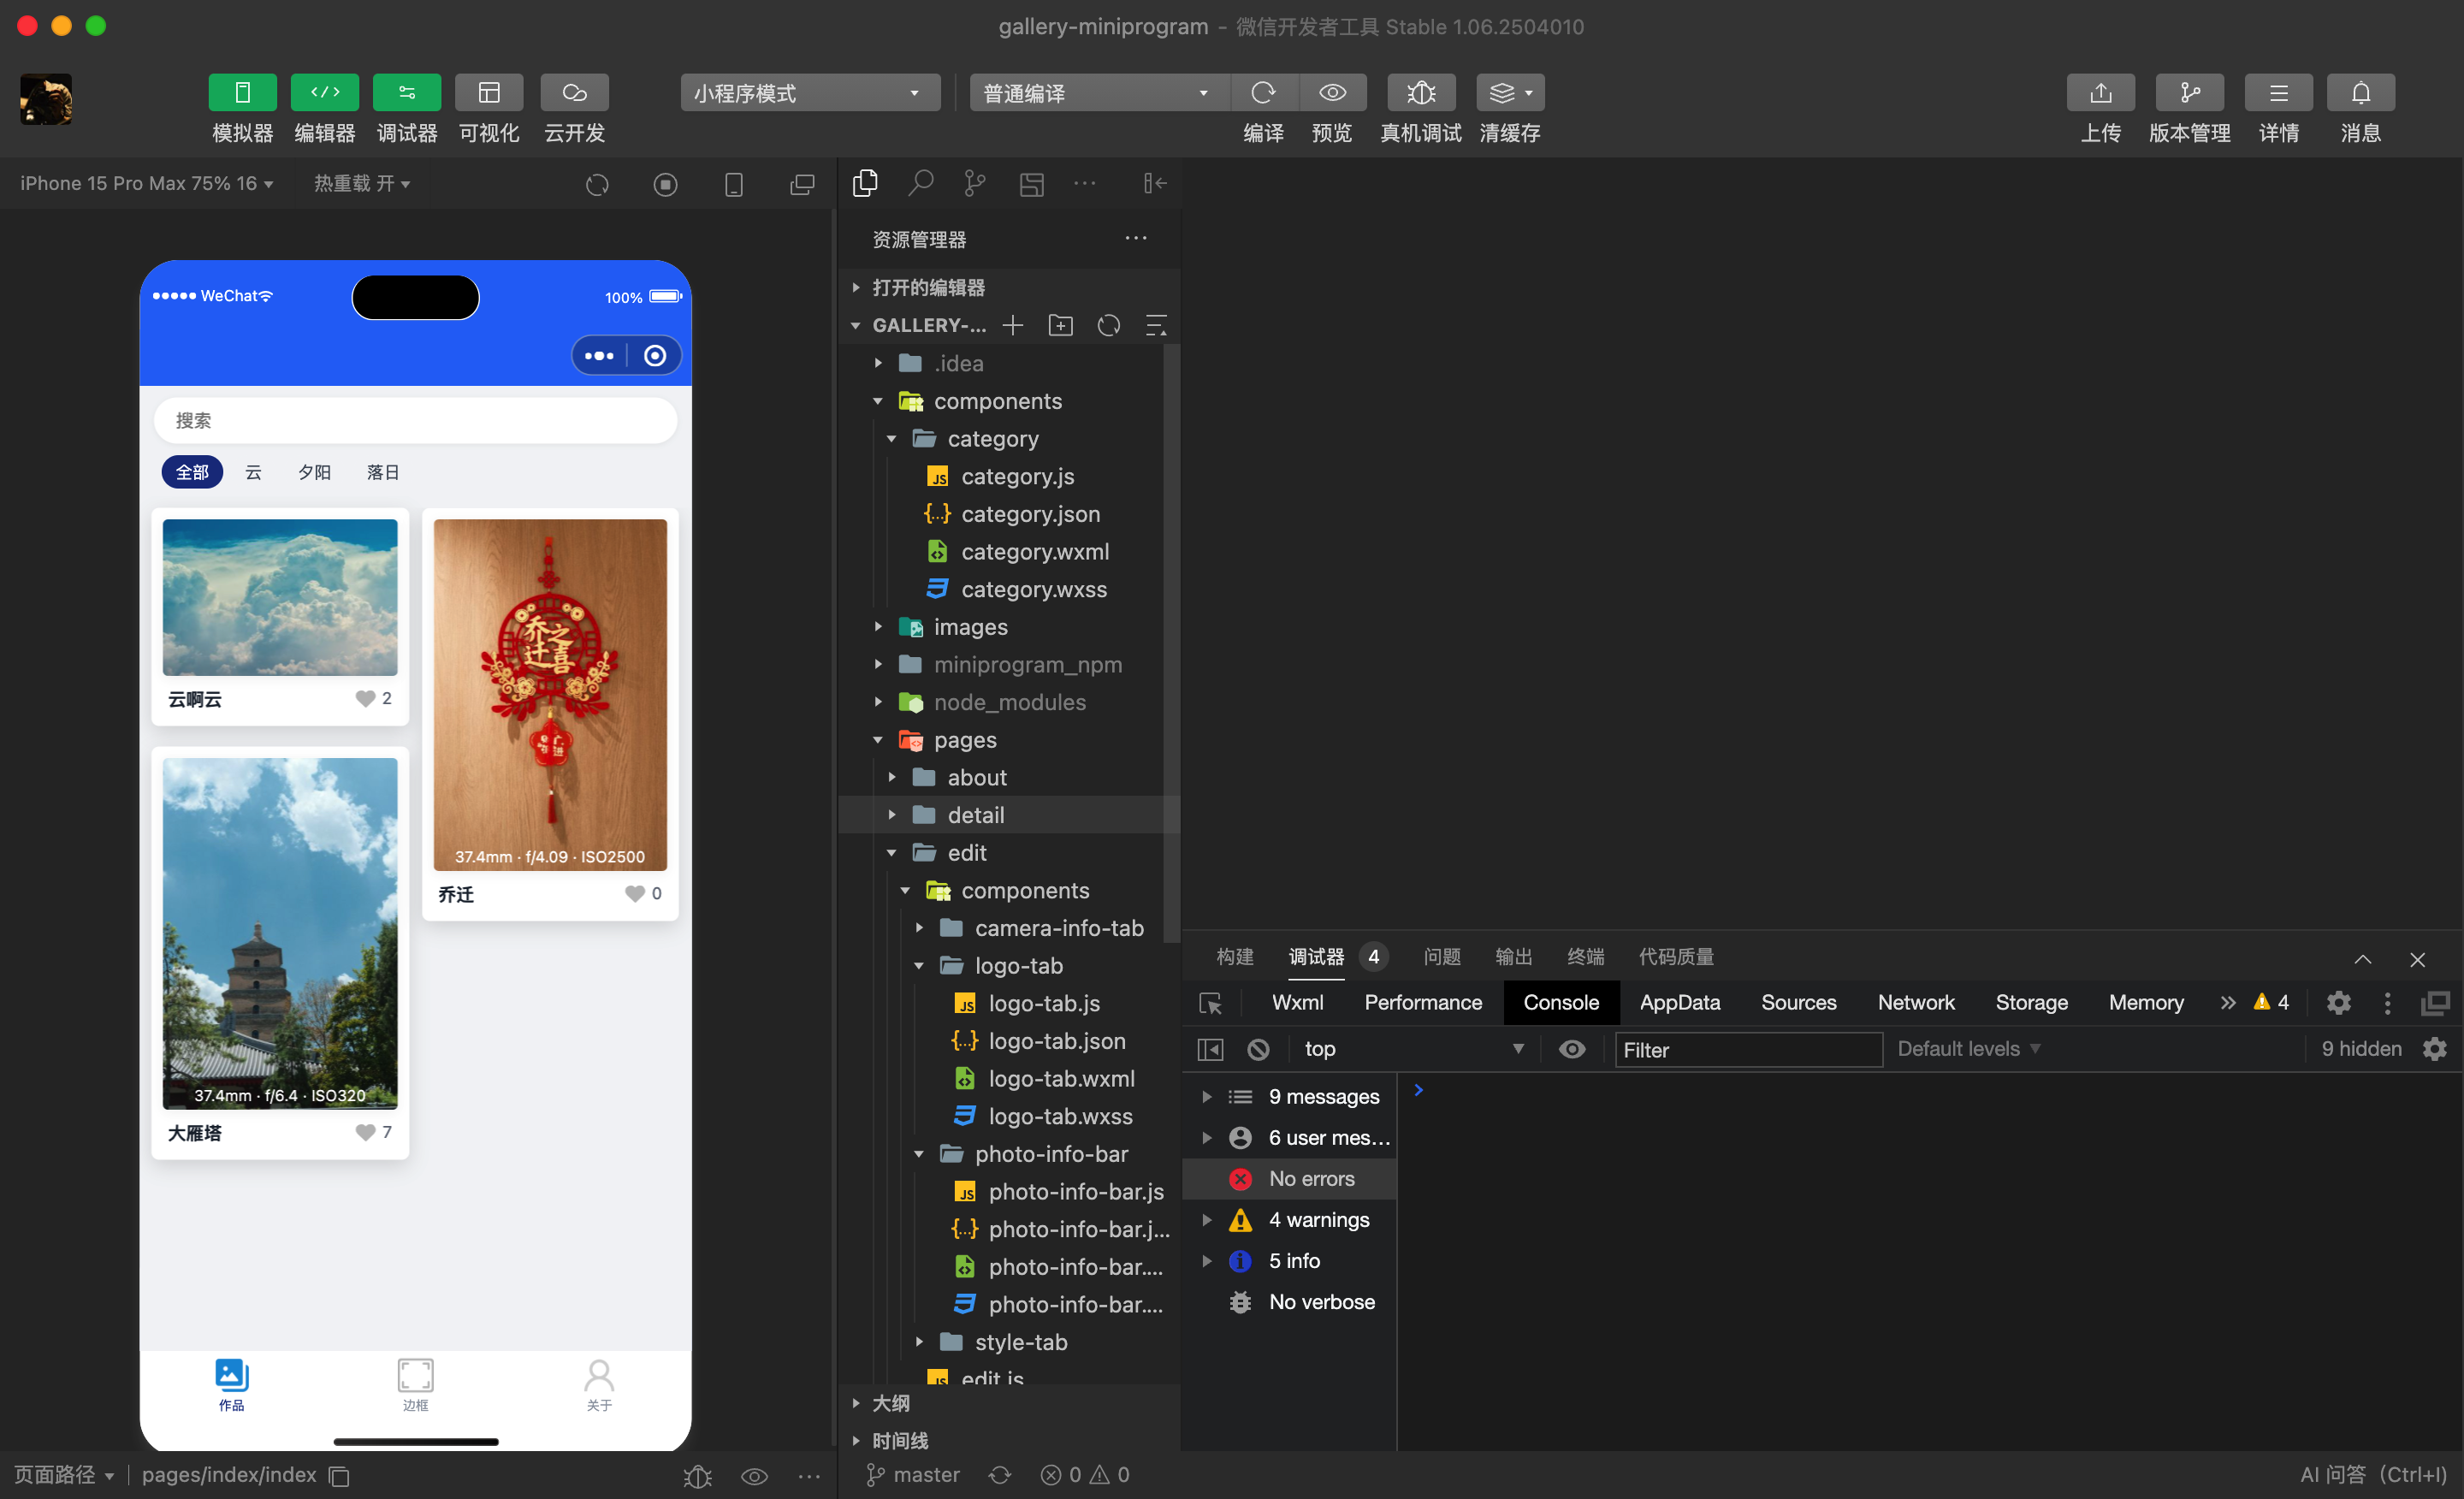Open version management (版本管理) icon
The height and width of the screenshot is (1499, 2464).
2189,93
